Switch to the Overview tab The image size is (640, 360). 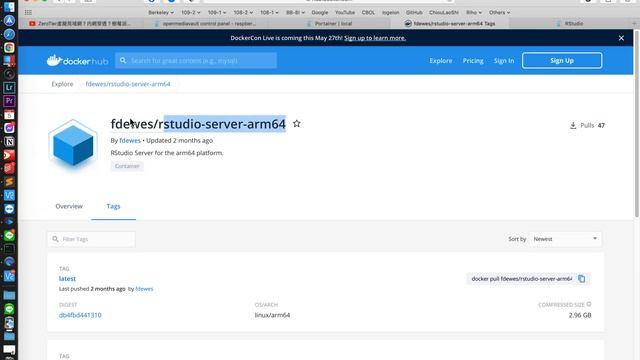pyautogui.click(x=69, y=206)
